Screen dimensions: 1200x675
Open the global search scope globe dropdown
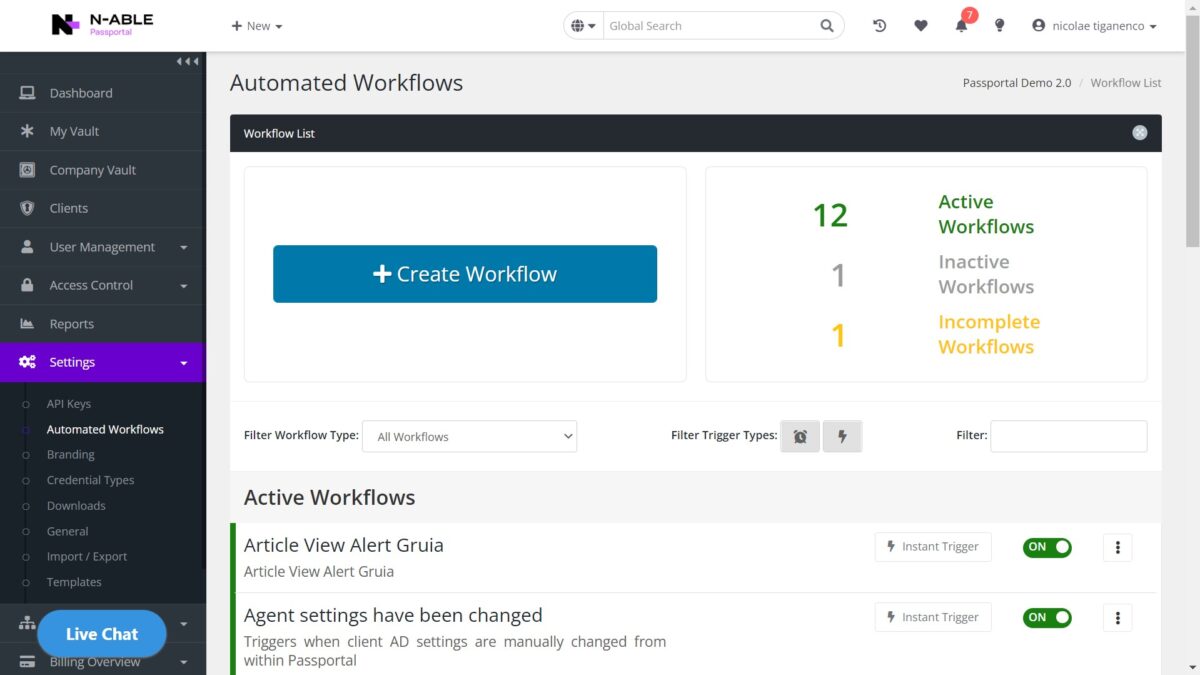click(x=584, y=26)
